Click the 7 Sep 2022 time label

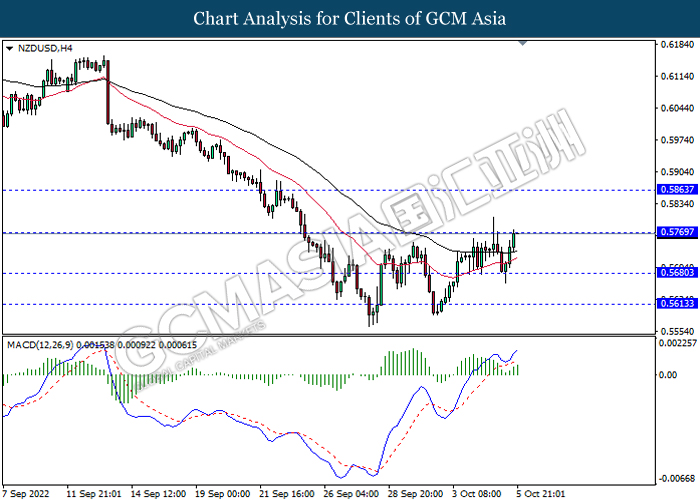(26, 494)
